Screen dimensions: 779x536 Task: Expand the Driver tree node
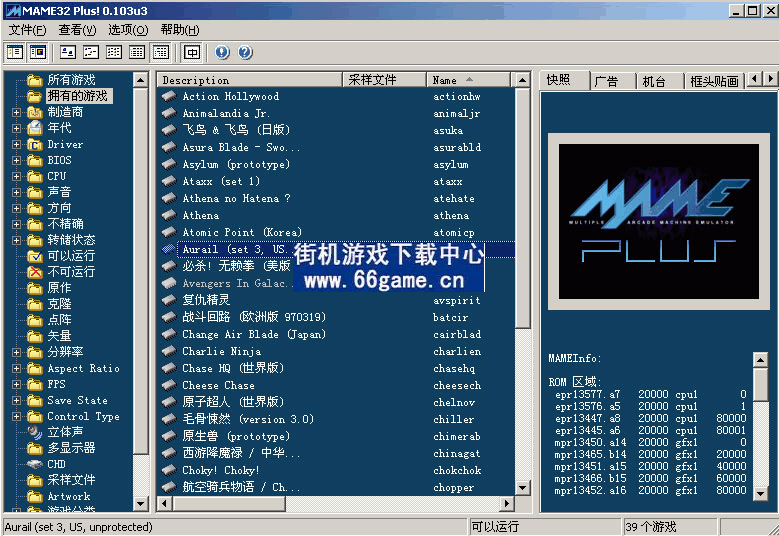pyautogui.click(x=16, y=145)
